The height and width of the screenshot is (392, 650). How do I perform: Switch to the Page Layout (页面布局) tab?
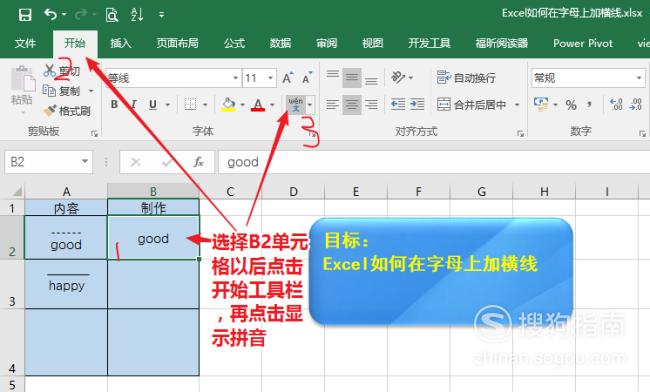click(177, 43)
